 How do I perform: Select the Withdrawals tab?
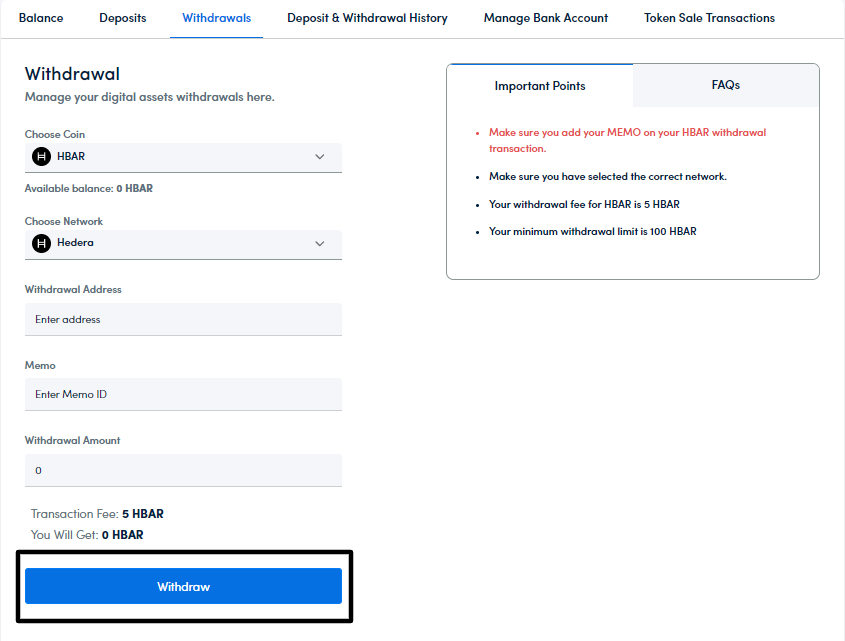pos(216,18)
